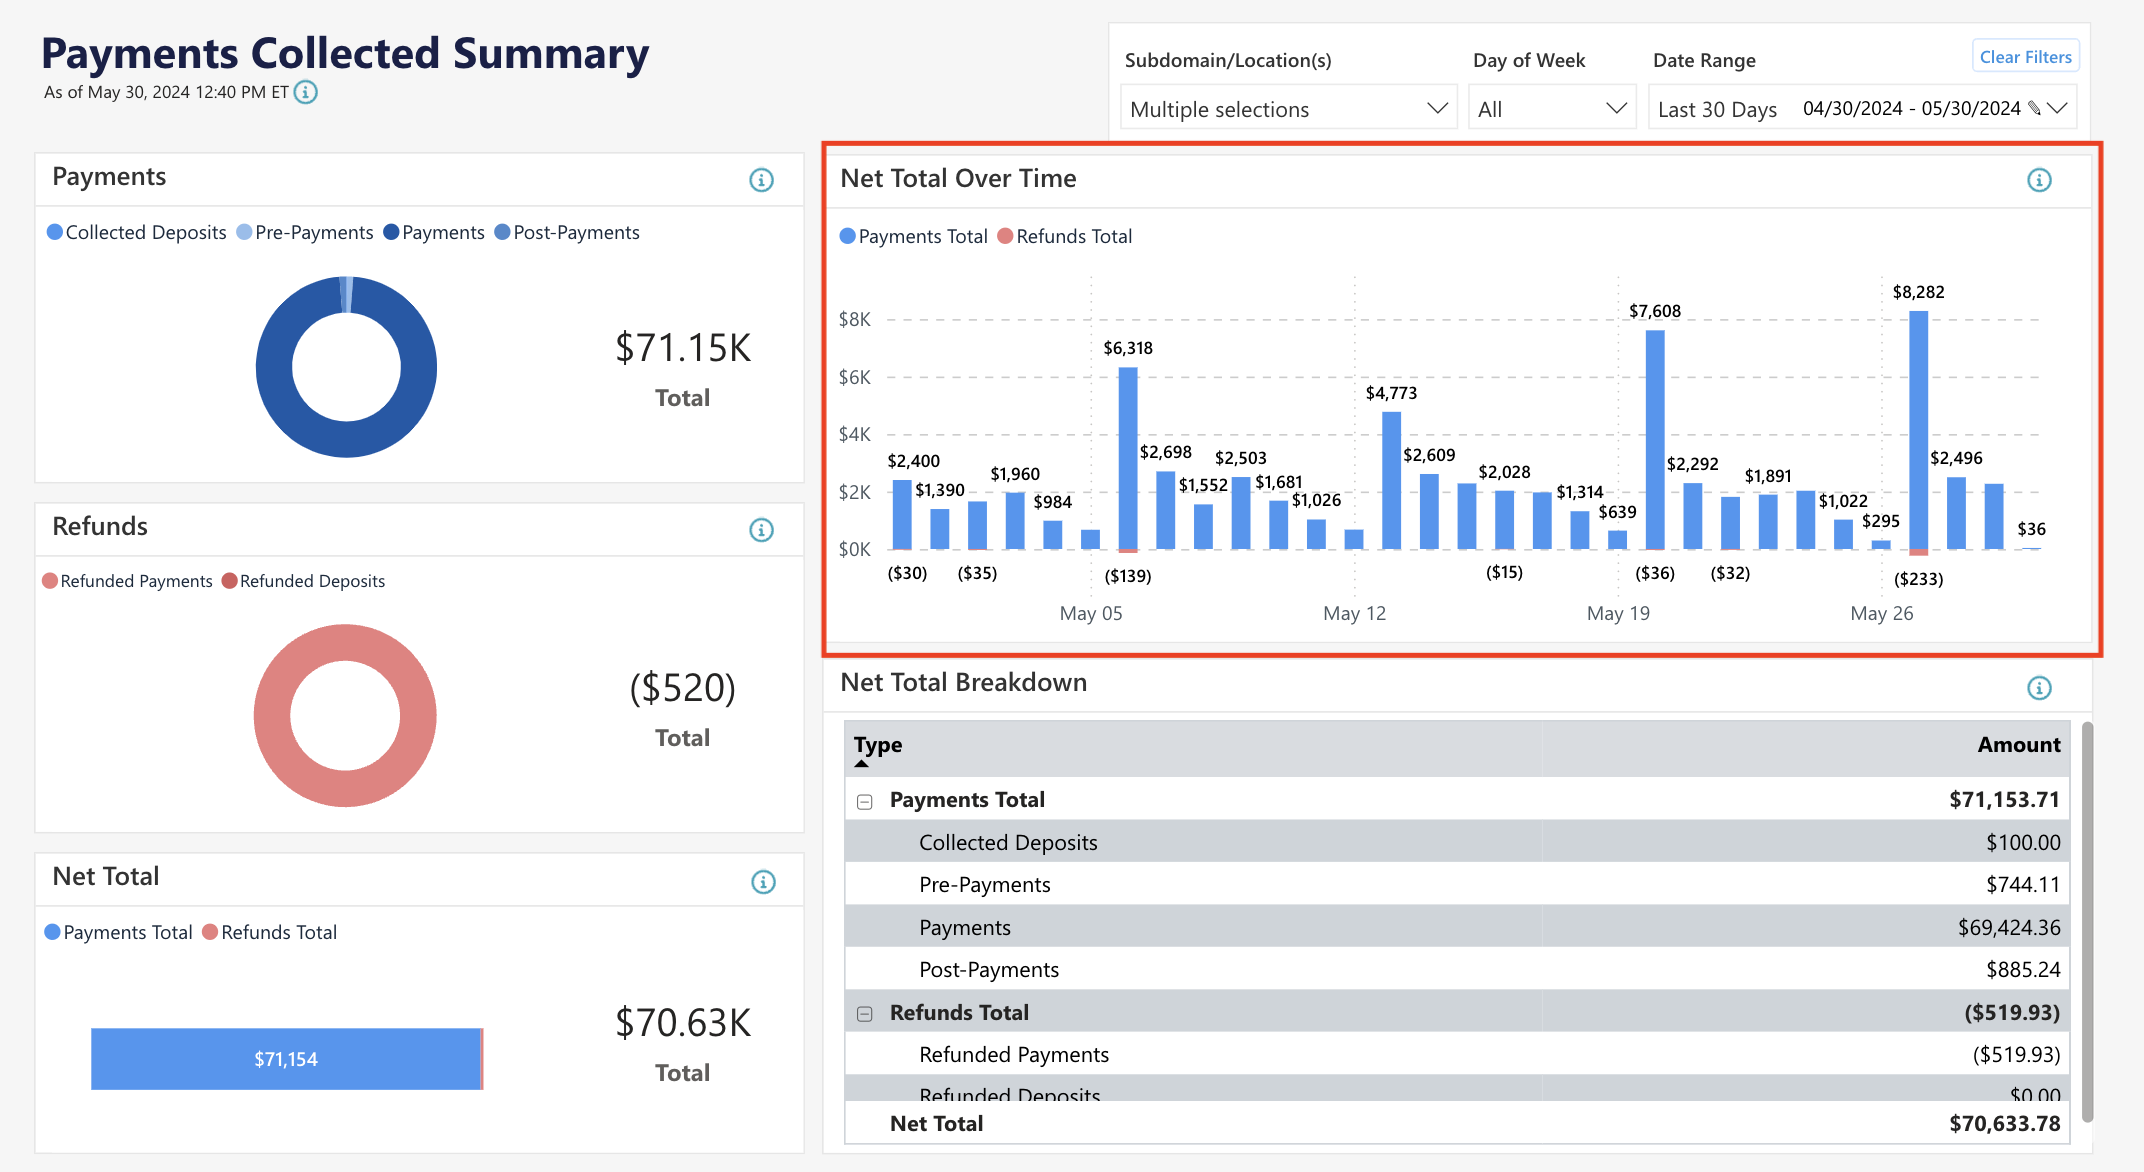Collapse the Refunds Total table row
The image size is (2144, 1172).
tap(863, 1013)
